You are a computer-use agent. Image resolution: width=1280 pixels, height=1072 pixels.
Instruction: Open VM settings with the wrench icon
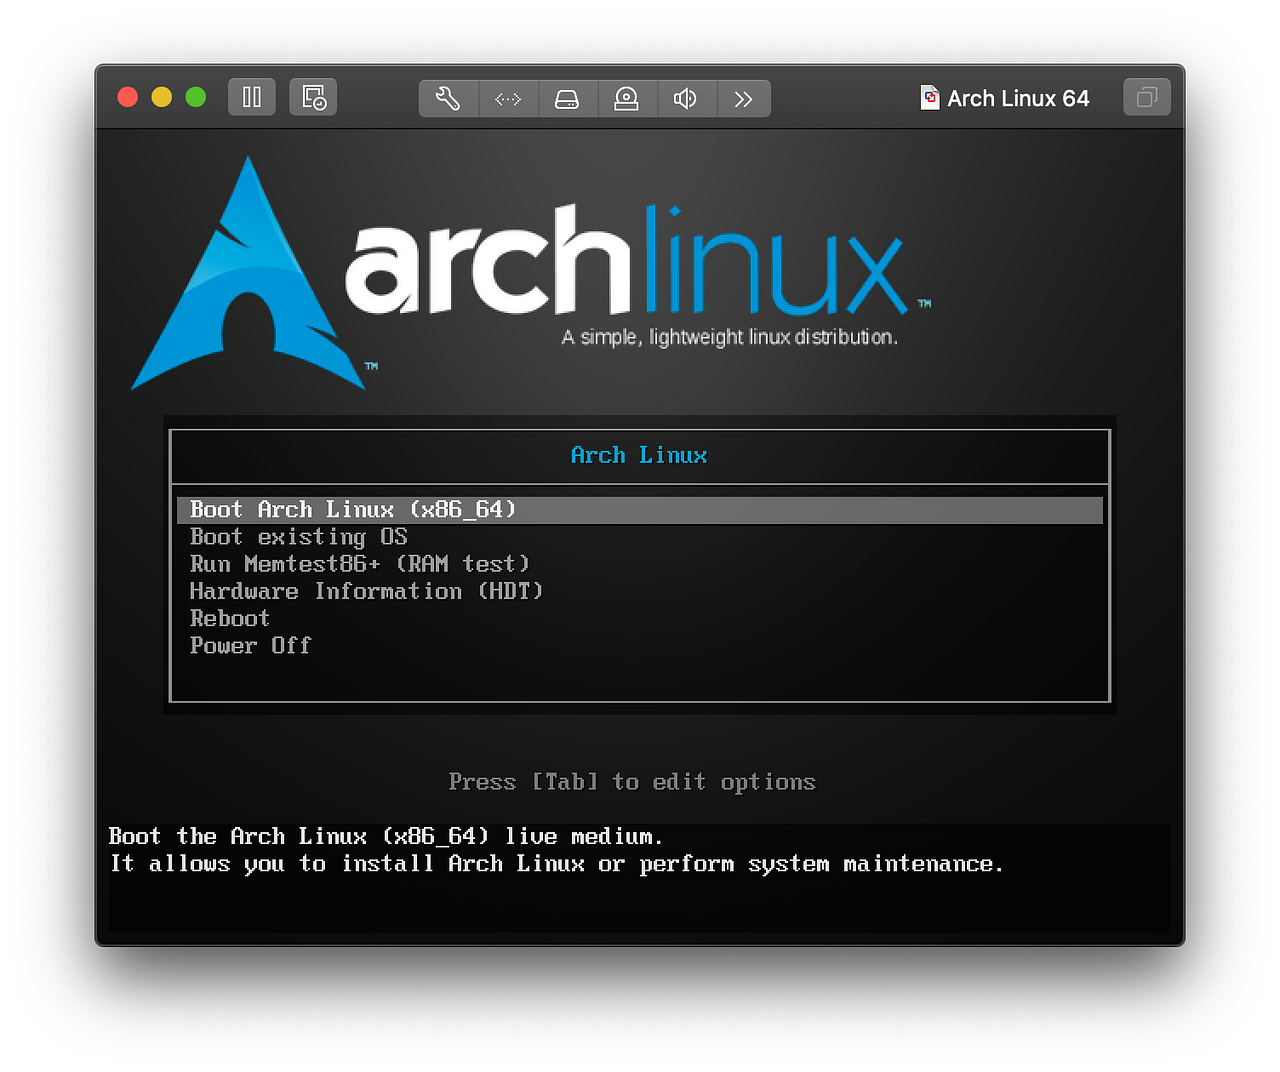pyautogui.click(x=447, y=98)
